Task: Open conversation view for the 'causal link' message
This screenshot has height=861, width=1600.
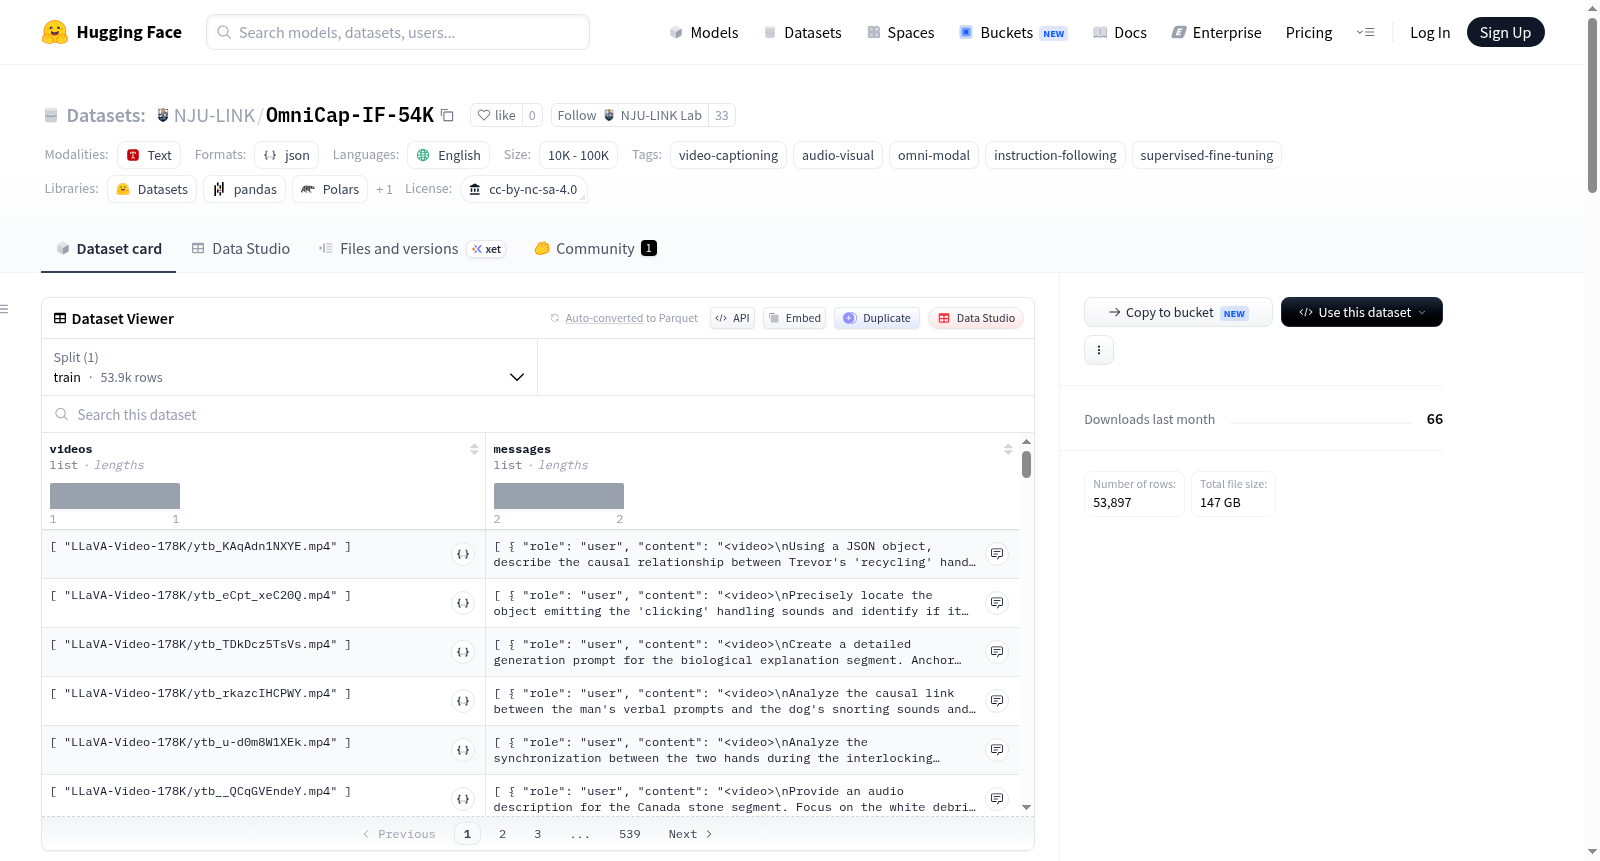Action: pyautogui.click(x=997, y=701)
